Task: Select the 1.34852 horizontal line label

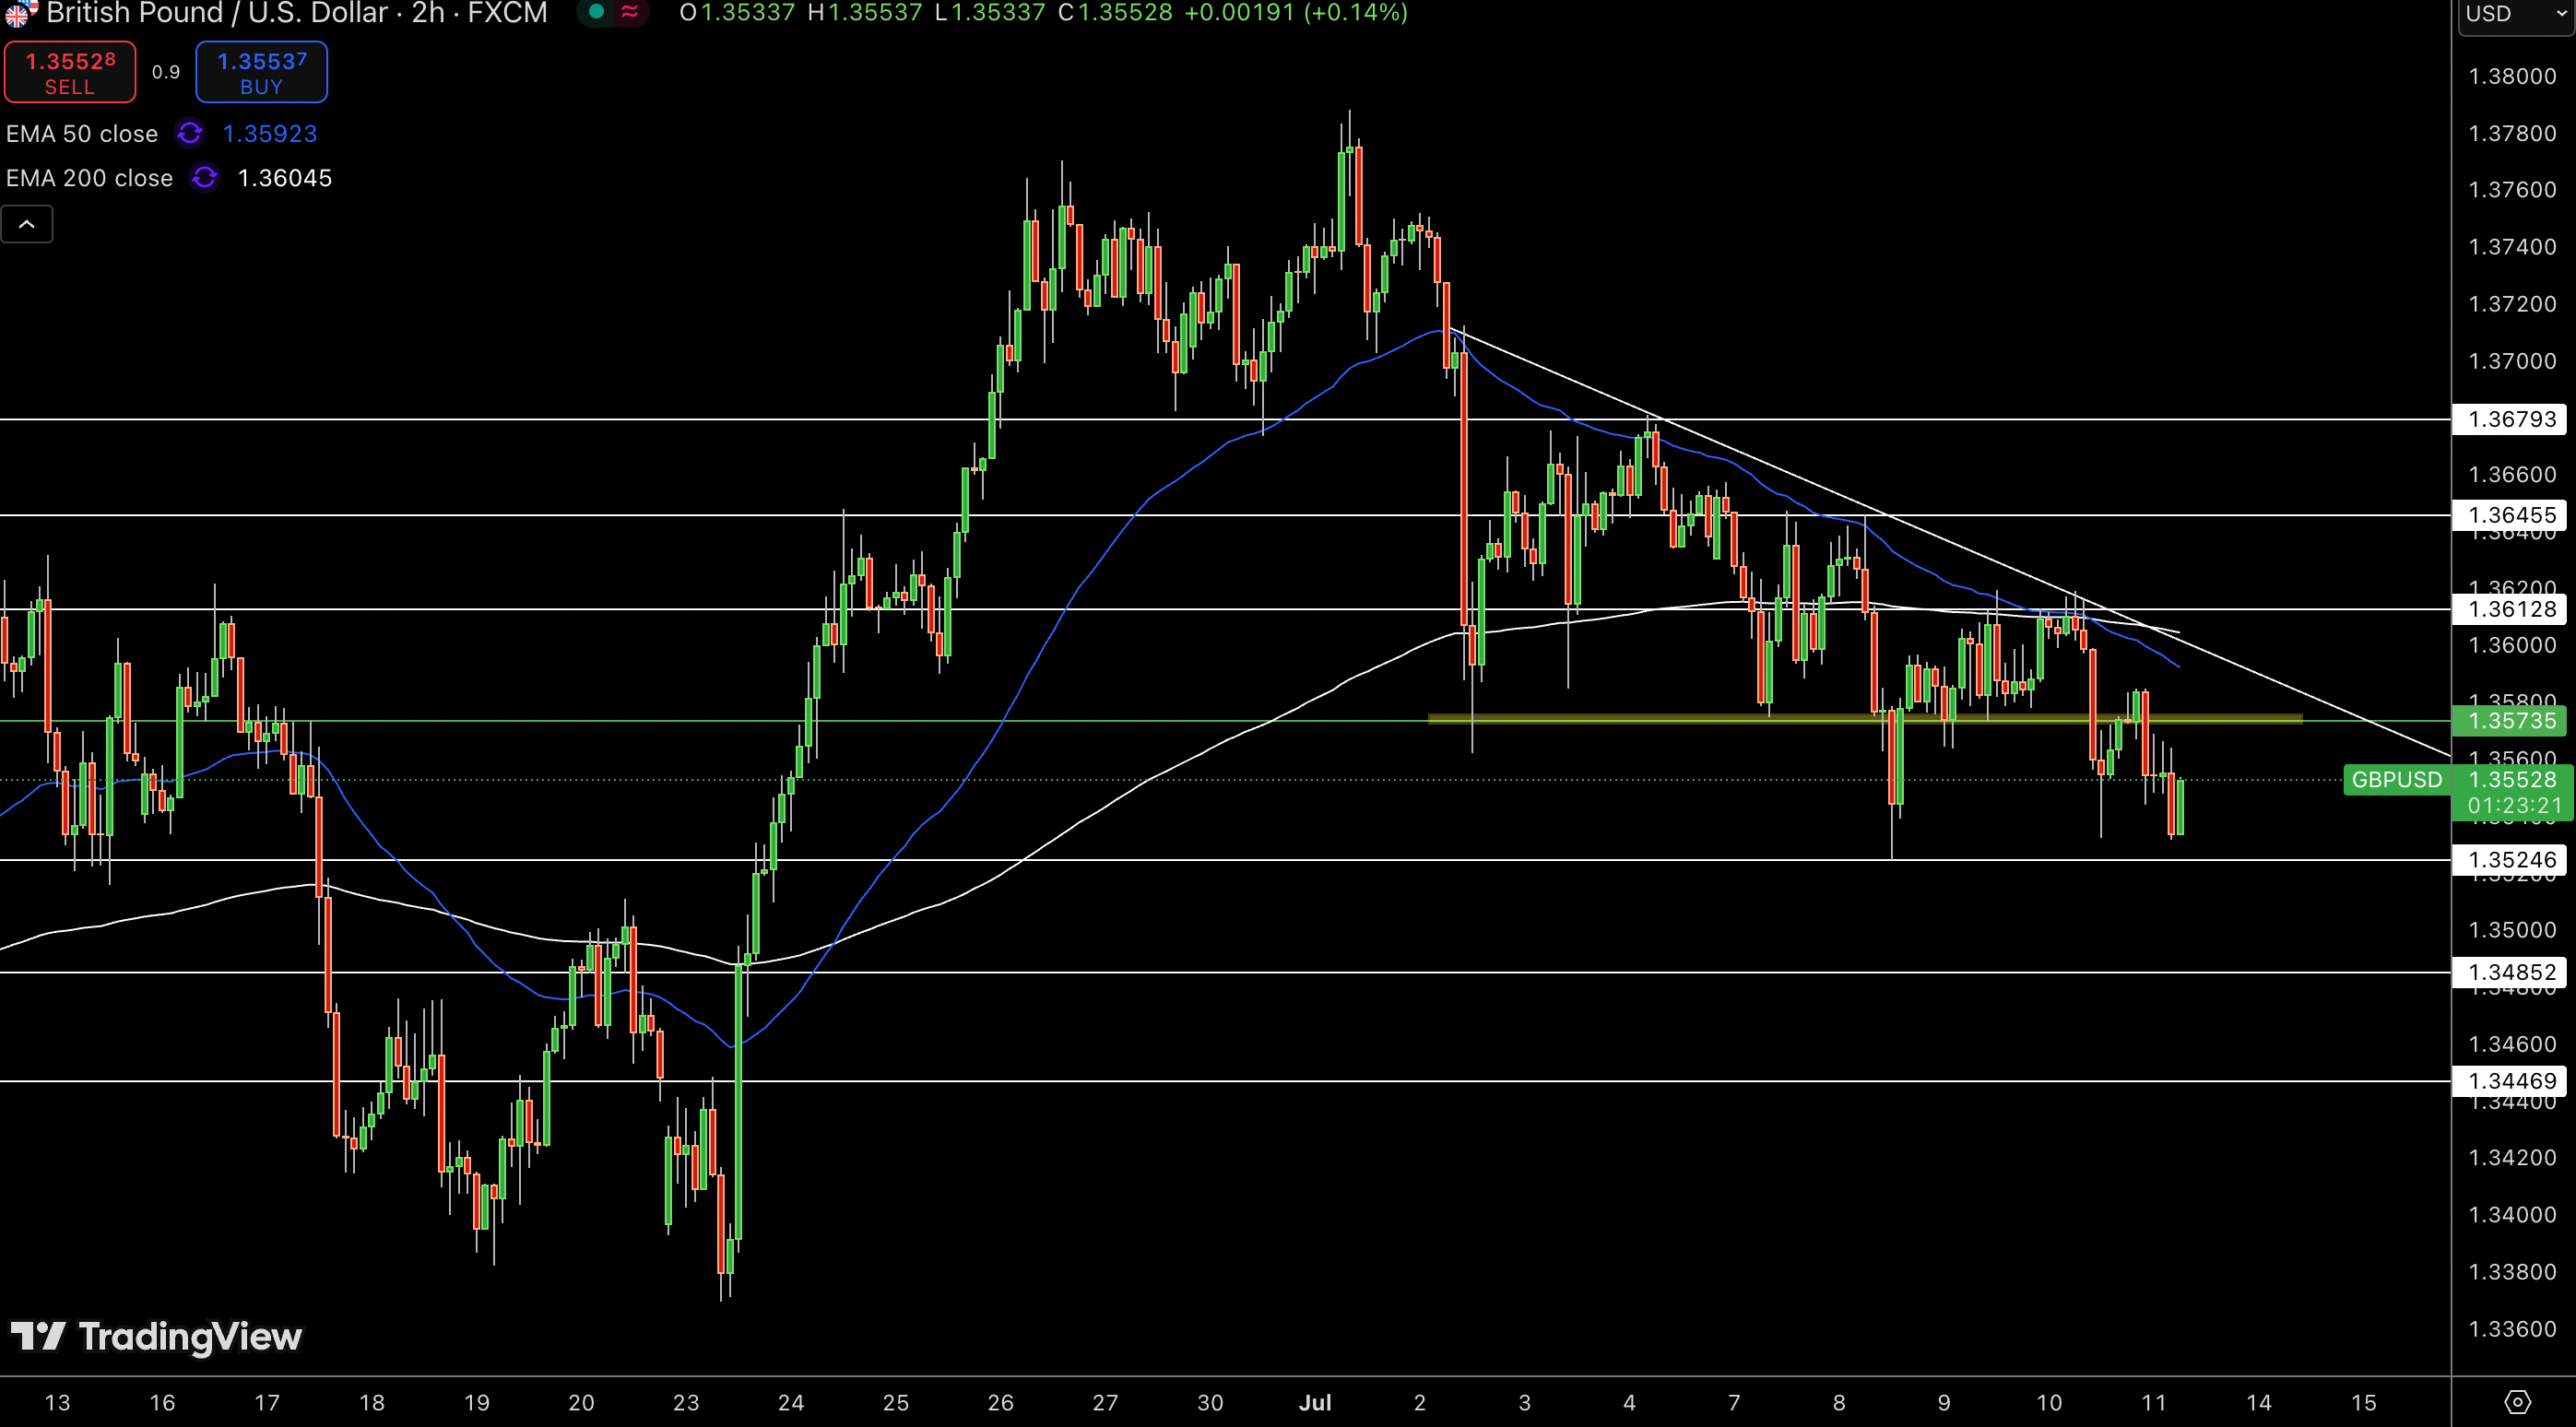Action: point(2511,972)
